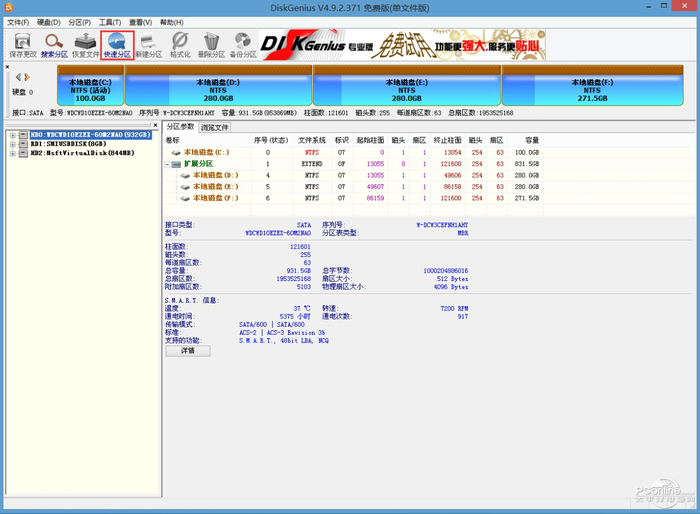Click drive icon beside local disk (D:) row

185,176
